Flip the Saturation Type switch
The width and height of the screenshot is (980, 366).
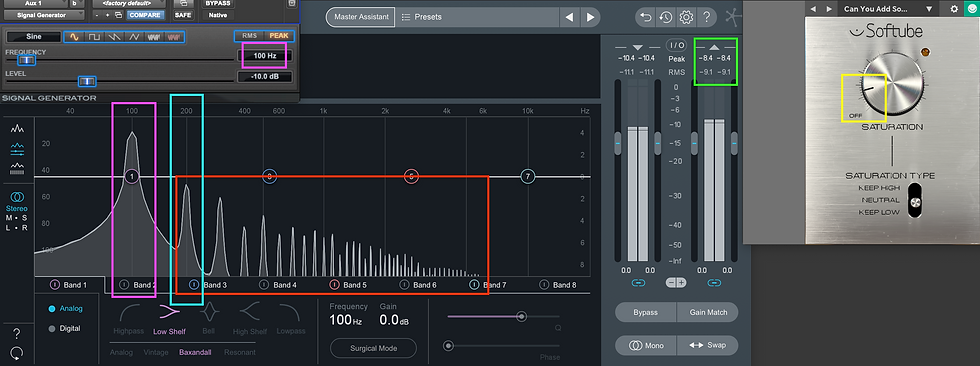[x=916, y=200]
